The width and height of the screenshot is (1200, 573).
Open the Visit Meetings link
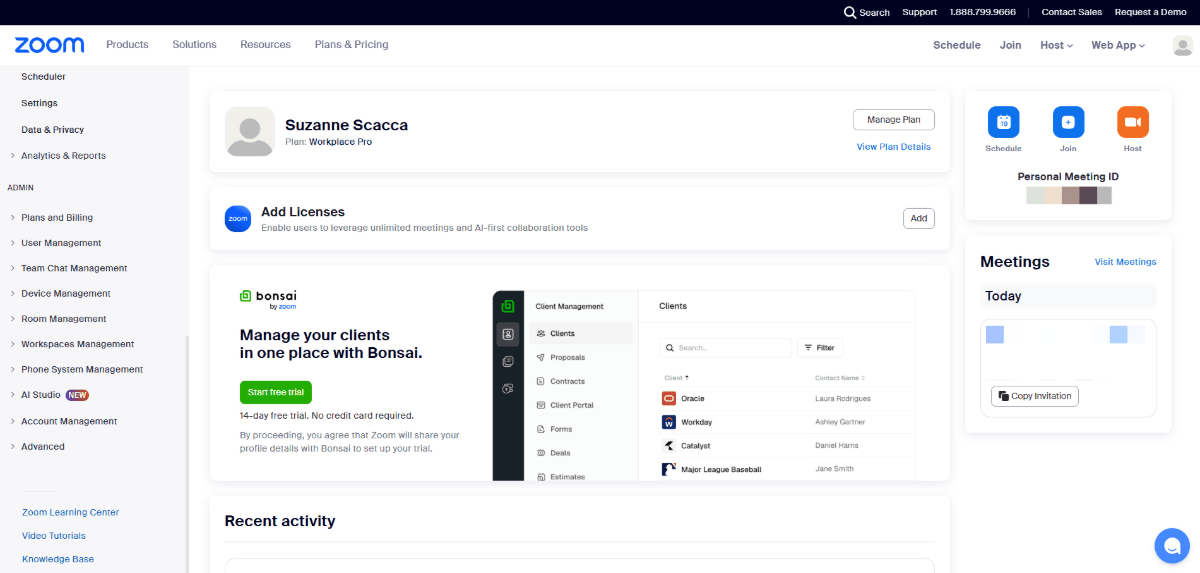coord(1125,262)
